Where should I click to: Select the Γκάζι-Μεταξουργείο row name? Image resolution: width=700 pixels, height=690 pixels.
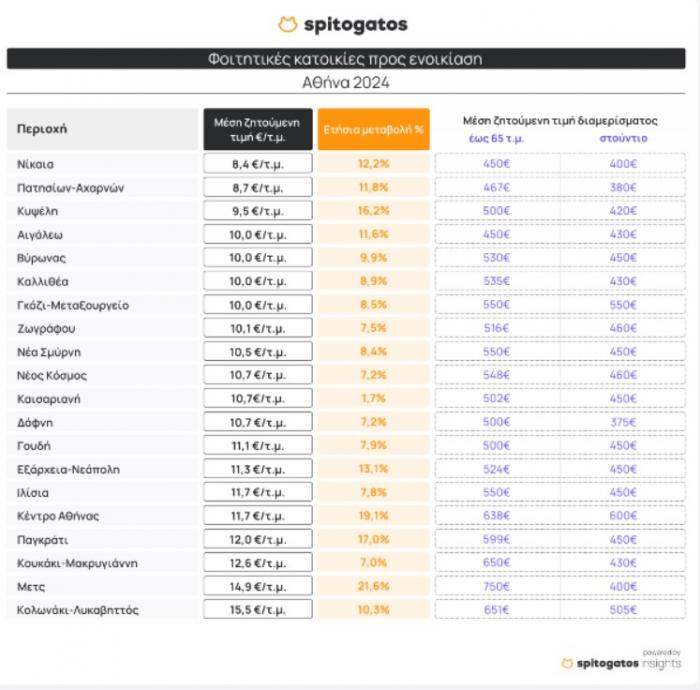[x=73, y=305]
